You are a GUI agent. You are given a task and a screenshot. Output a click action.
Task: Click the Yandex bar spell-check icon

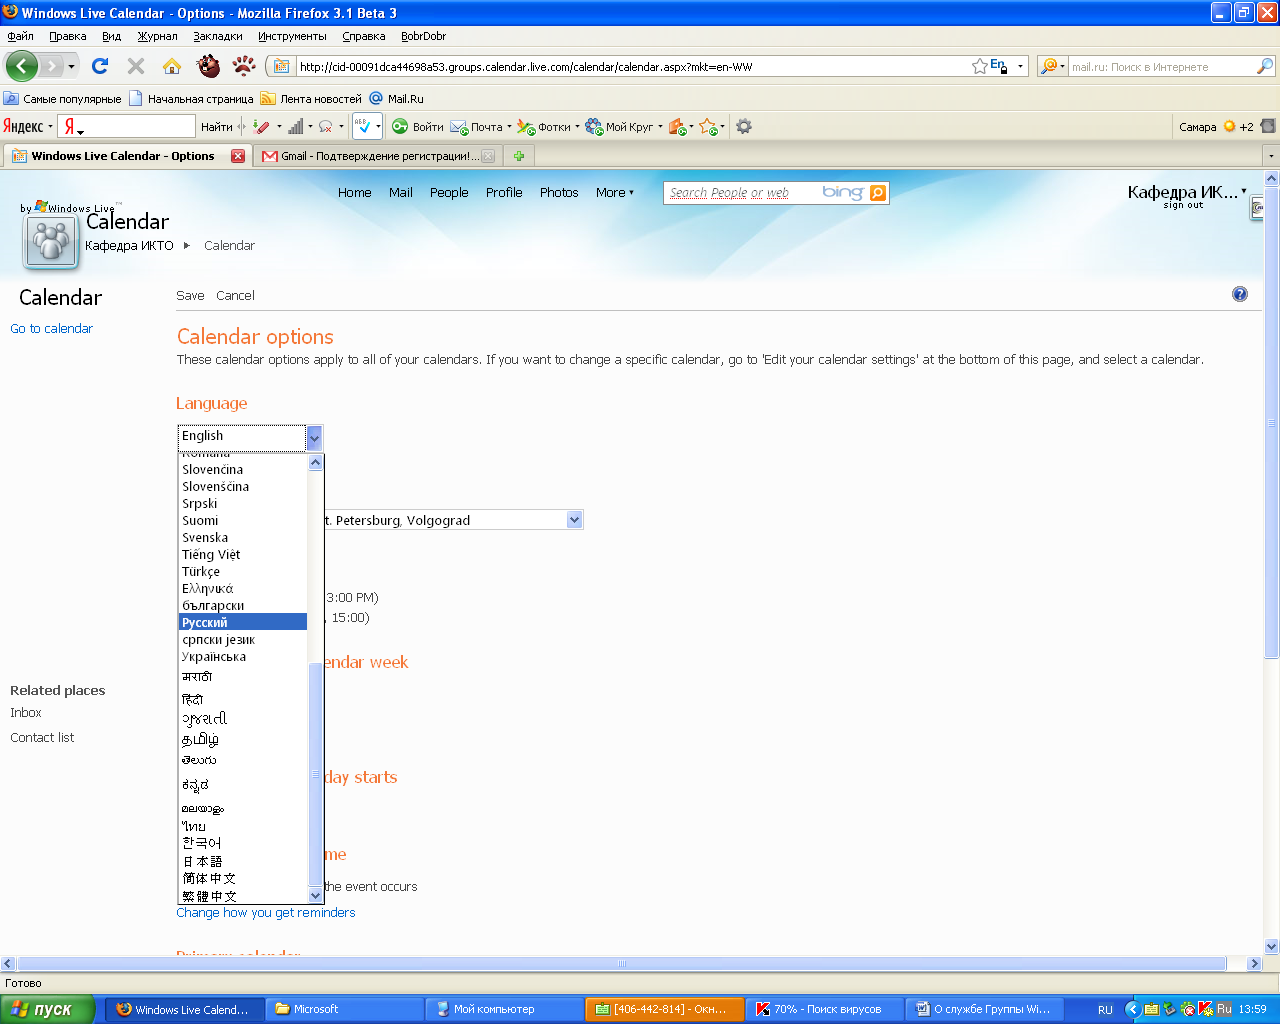(x=363, y=127)
